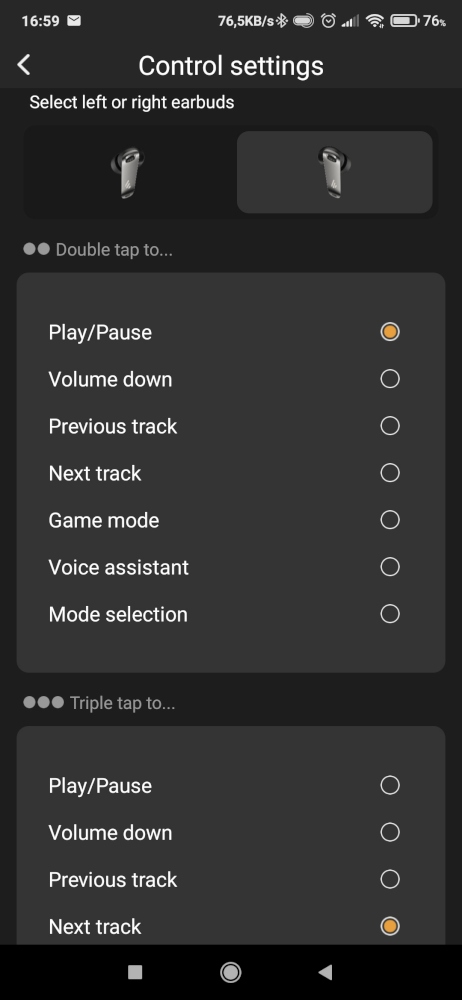462x1000 pixels.
Task: Tap the alarm clock status icon
Action: [328, 21]
